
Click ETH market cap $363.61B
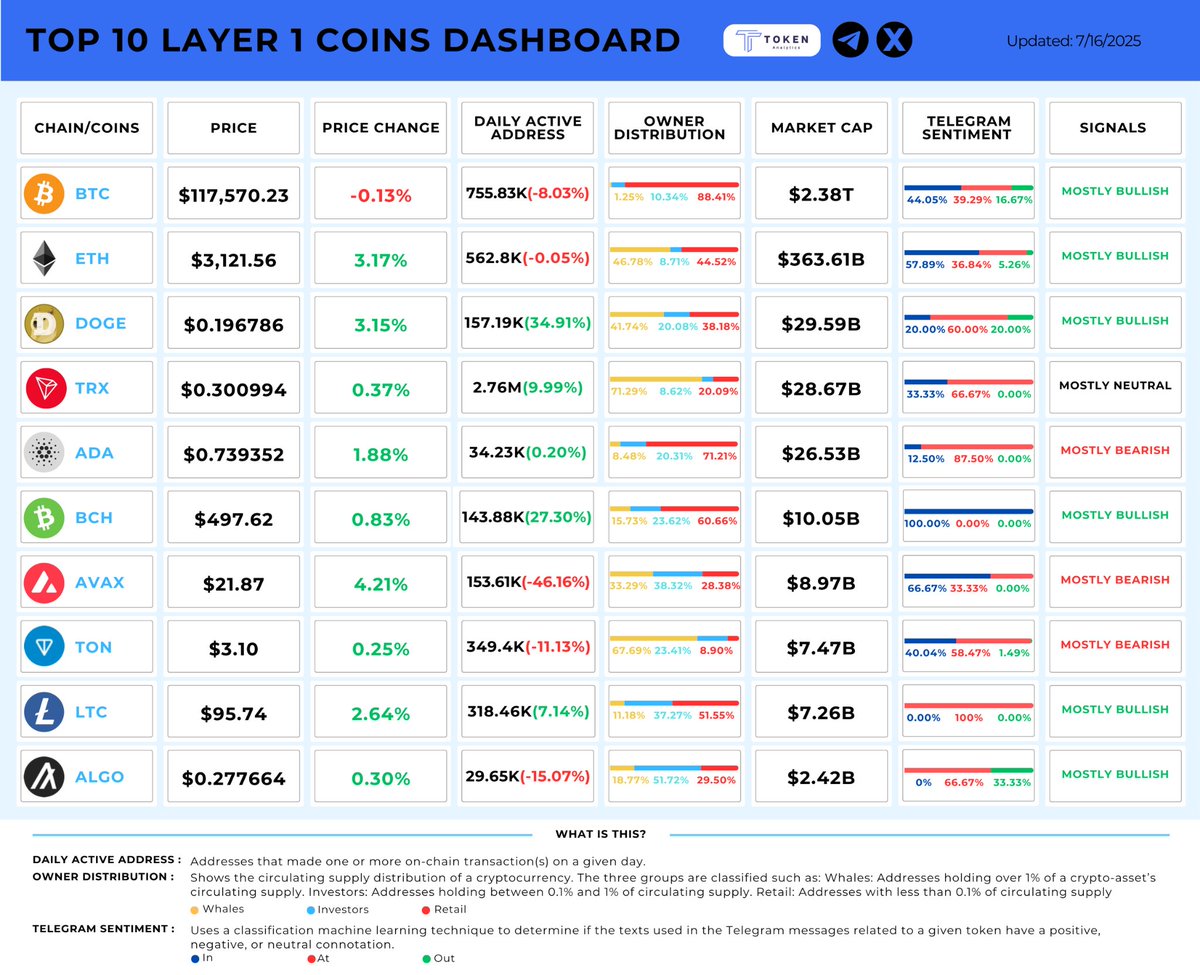pyautogui.click(x=821, y=260)
